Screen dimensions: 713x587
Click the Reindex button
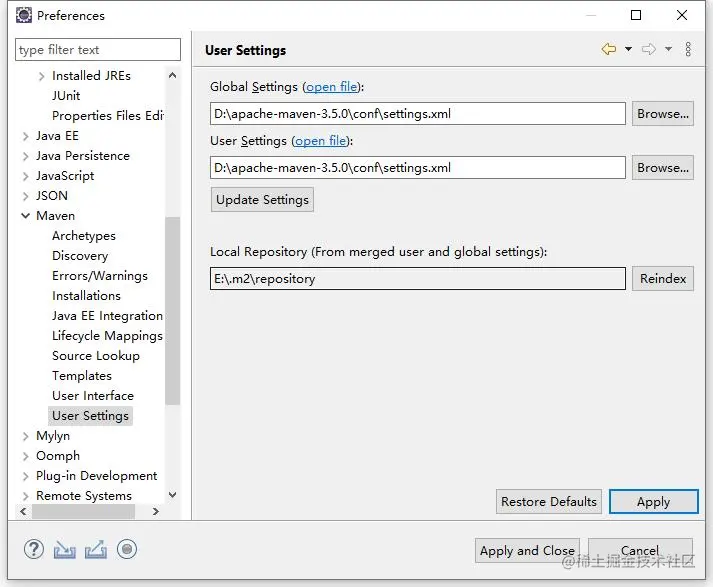(663, 278)
